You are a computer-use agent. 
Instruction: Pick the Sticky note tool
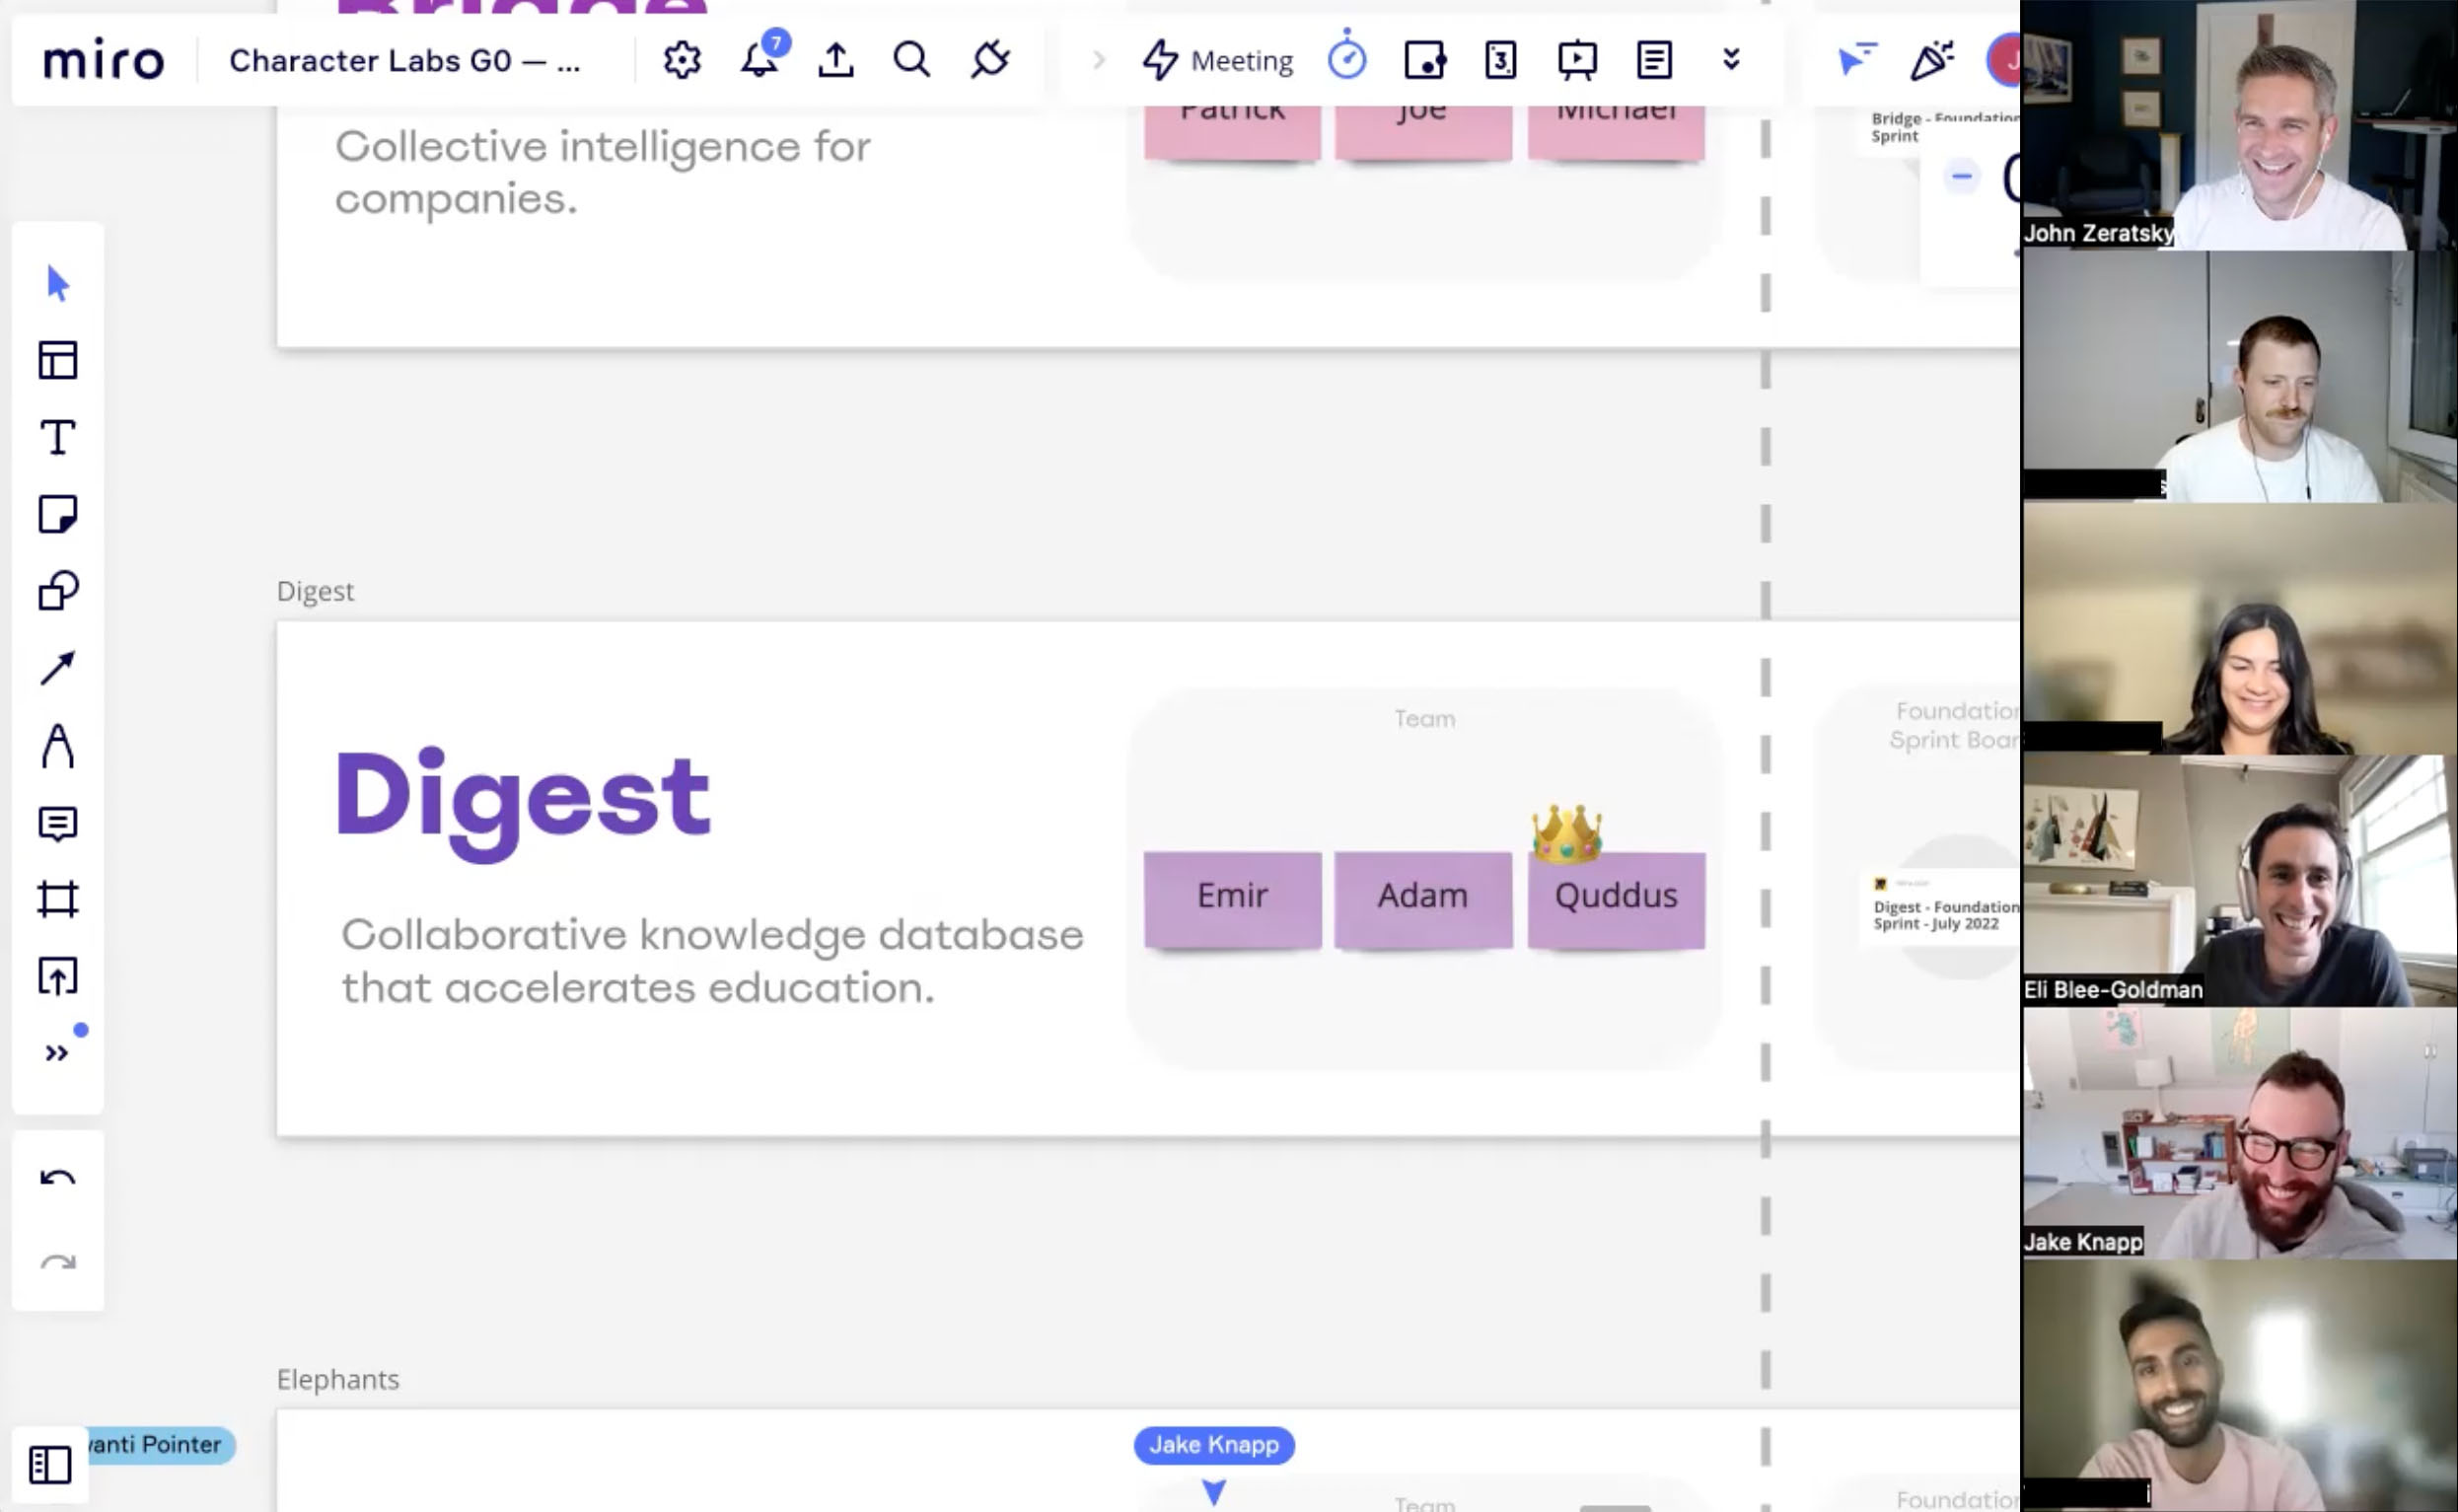[58, 514]
